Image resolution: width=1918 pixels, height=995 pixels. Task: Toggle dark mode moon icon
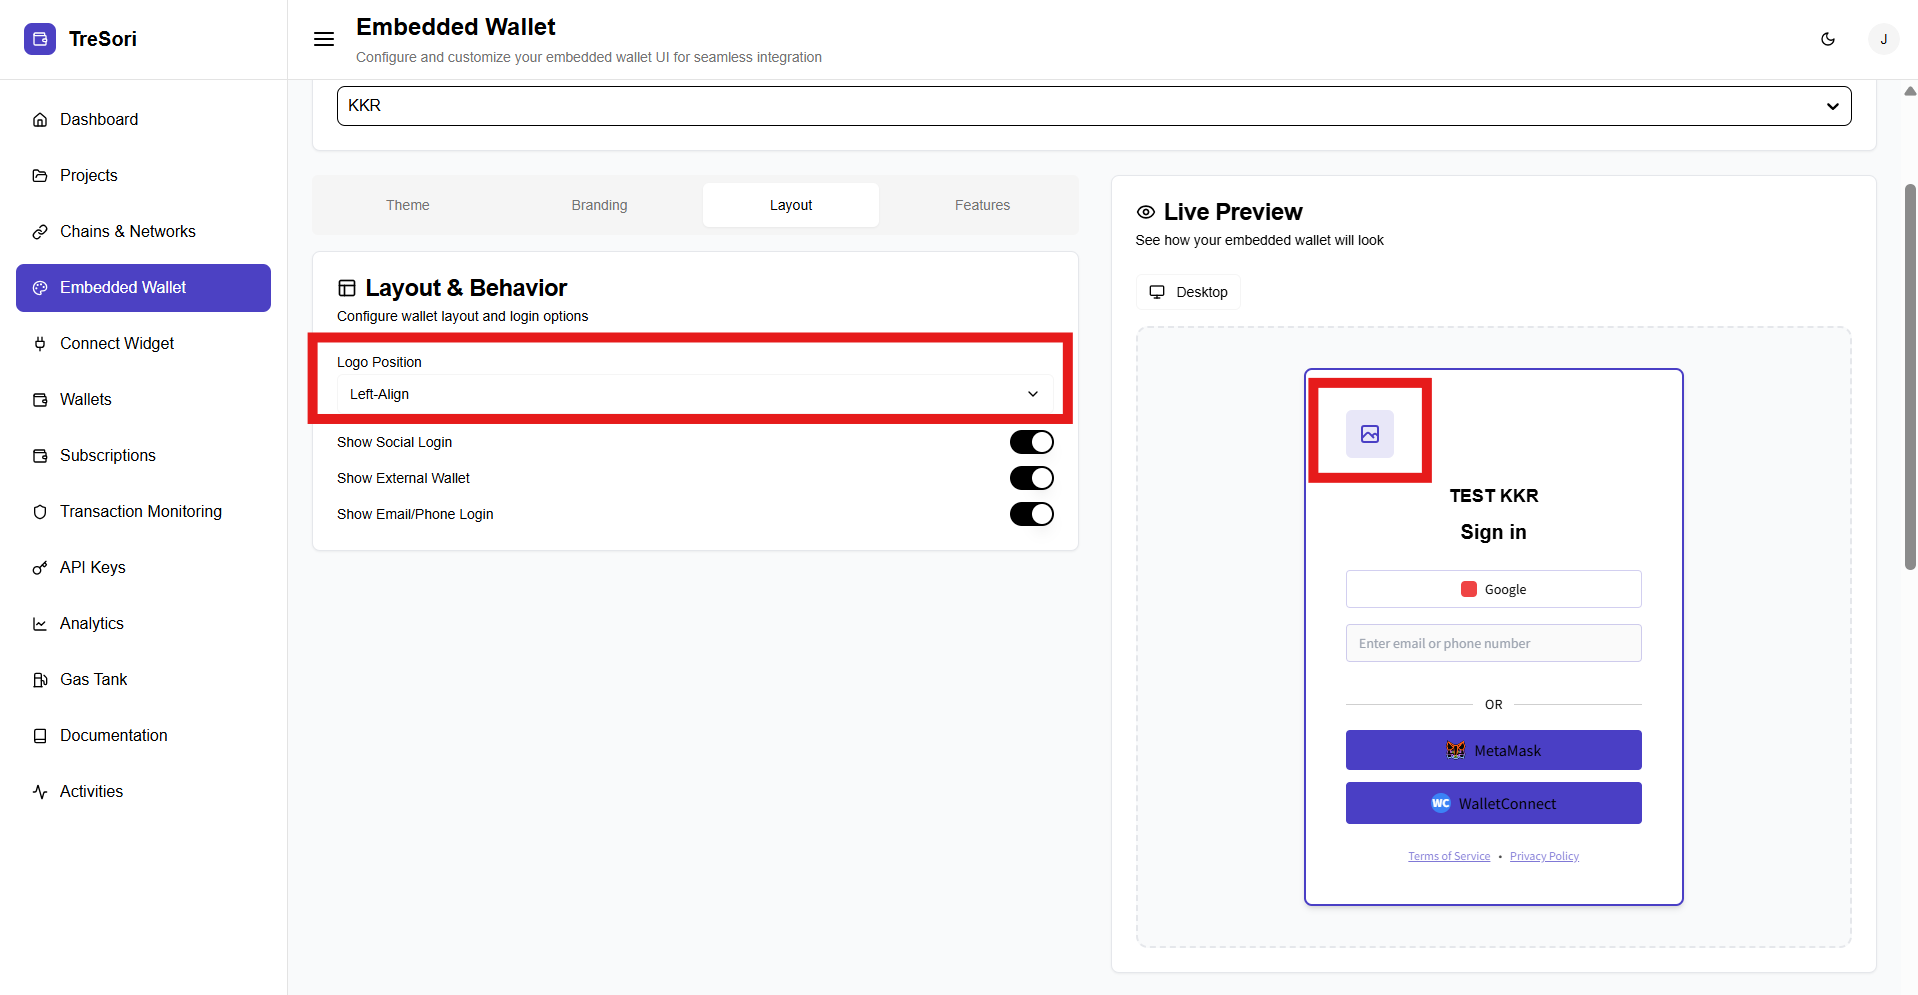[x=1828, y=39]
